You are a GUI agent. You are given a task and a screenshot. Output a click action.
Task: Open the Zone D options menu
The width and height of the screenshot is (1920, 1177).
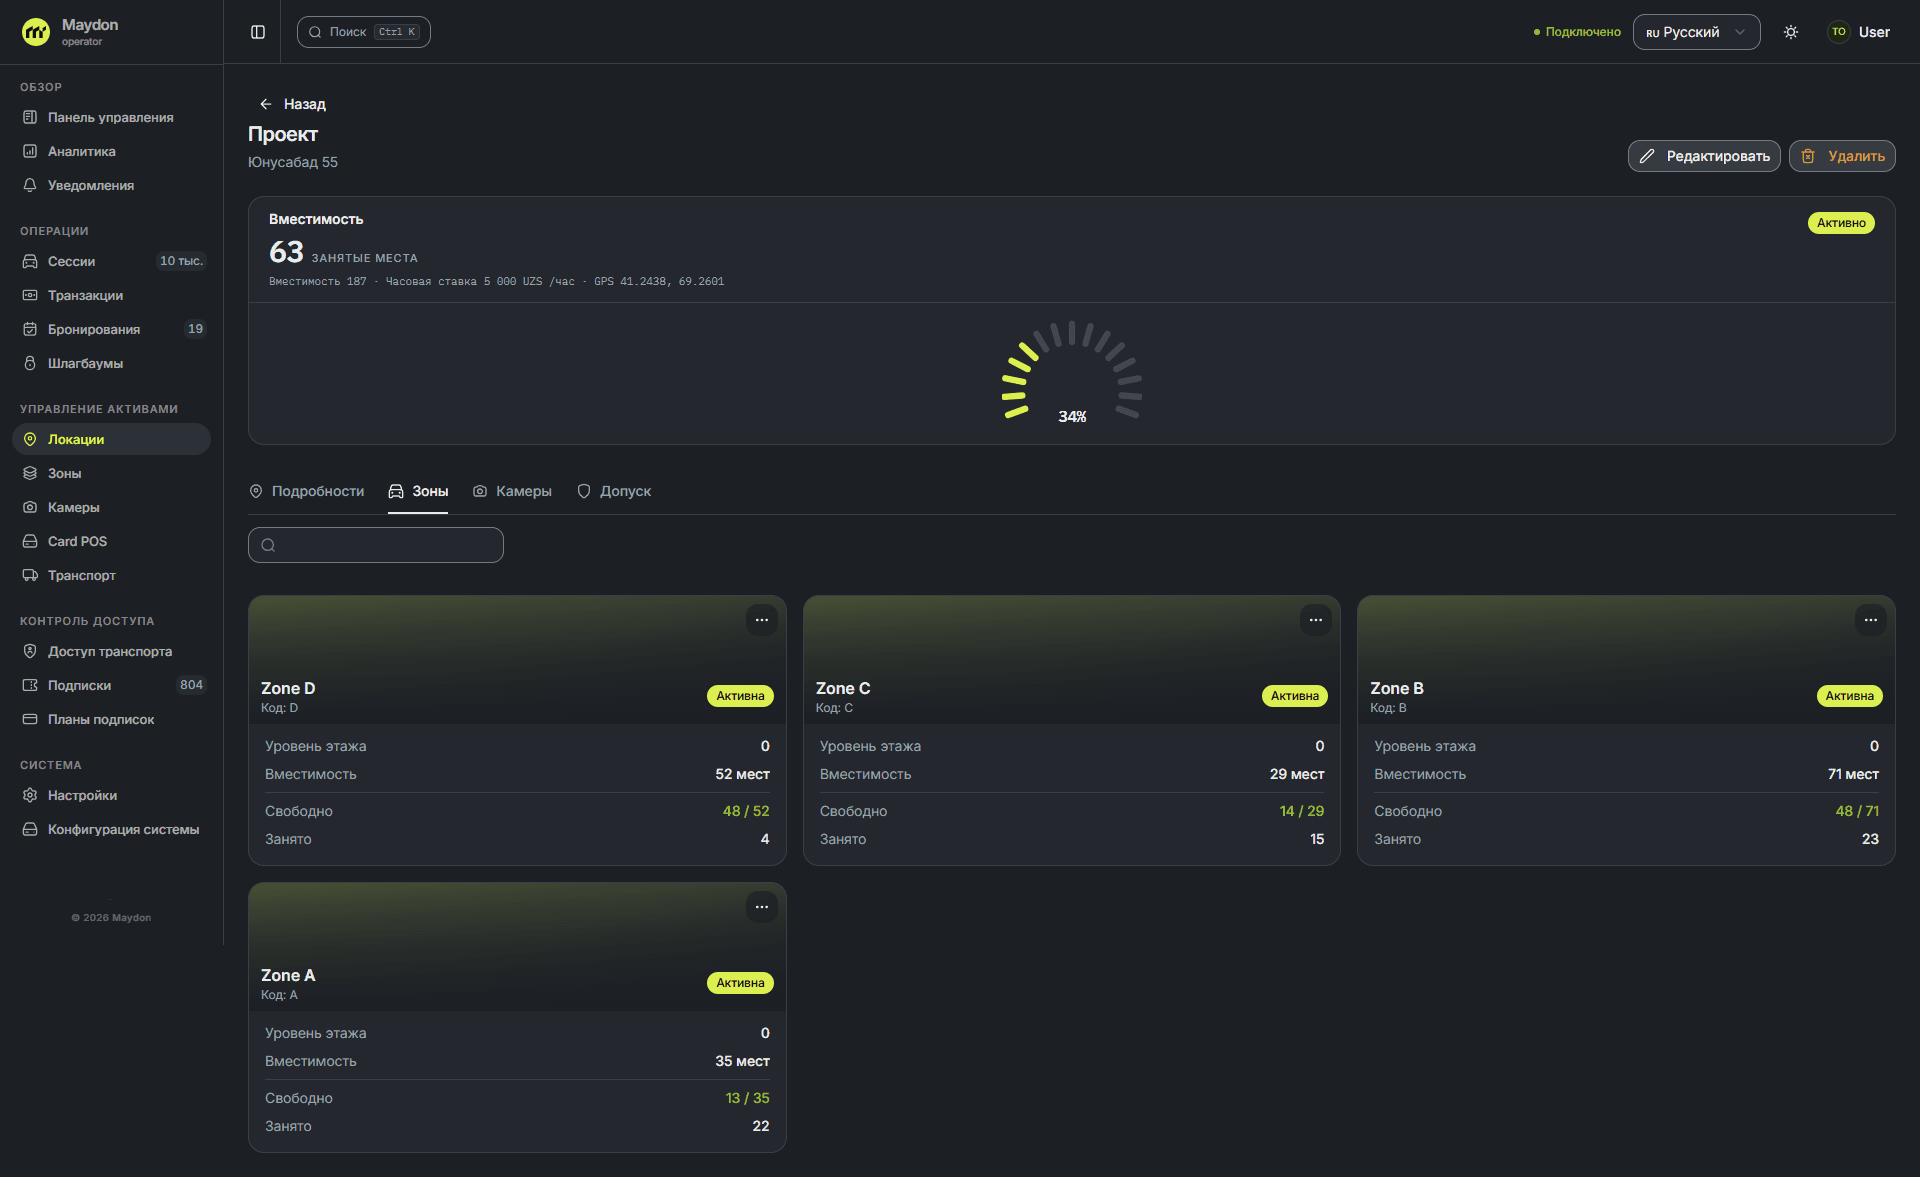pyautogui.click(x=762, y=620)
